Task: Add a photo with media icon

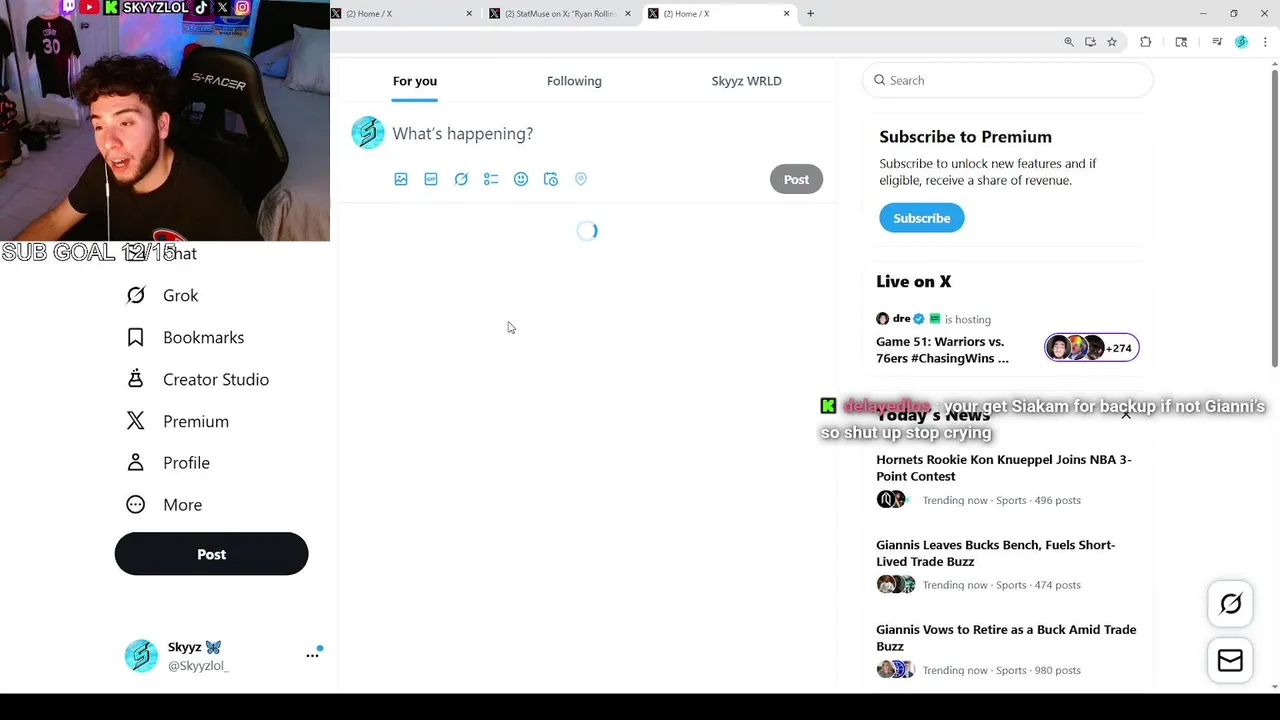Action: coord(401,179)
